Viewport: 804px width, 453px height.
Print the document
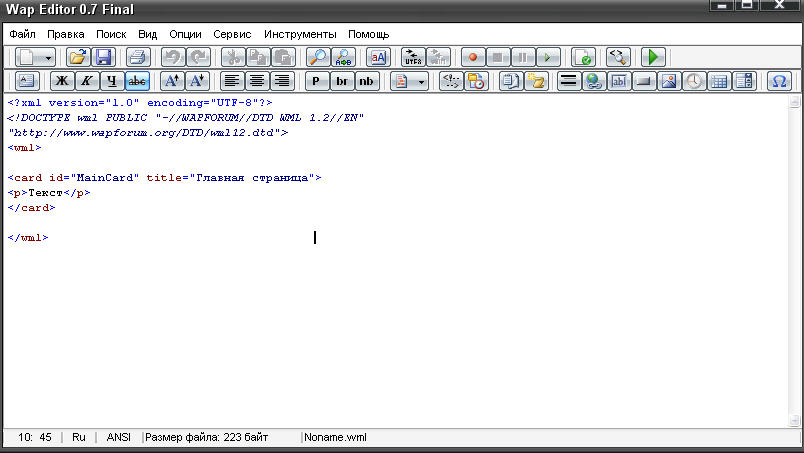pos(137,57)
